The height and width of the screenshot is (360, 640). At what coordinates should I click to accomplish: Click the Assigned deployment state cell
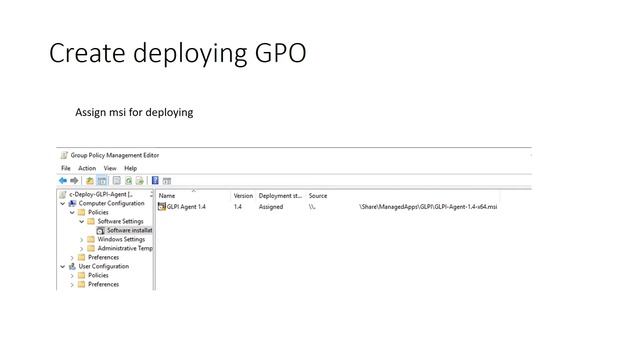pyautogui.click(x=271, y=207)
